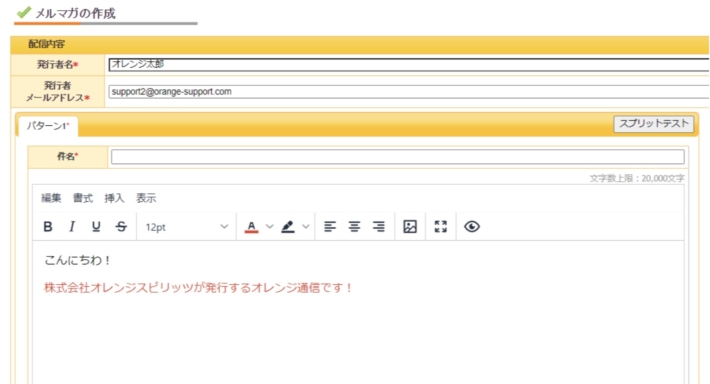The height and width of the screenshot is (384, 710).
Task: Align text to the left
Action: pyautogui.click(x=330, y=226)
